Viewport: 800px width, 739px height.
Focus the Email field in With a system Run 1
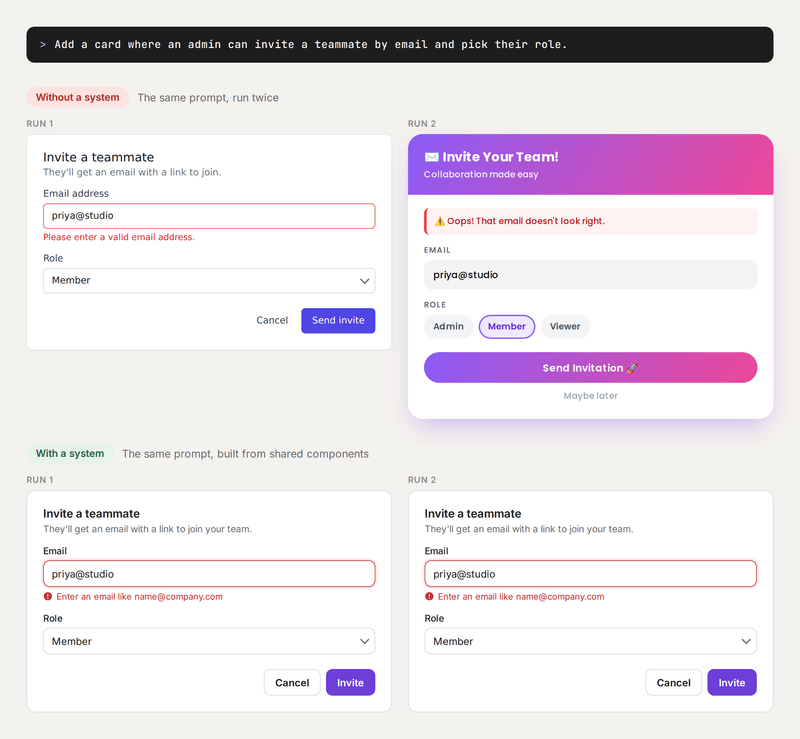click(209, 574)
